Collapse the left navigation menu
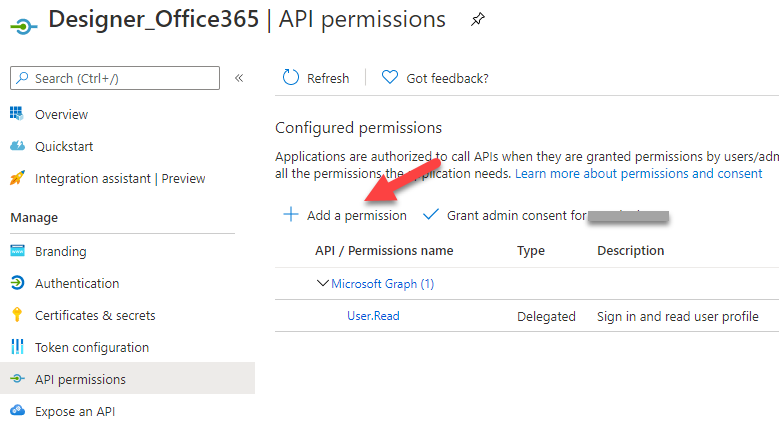Image resolution: width=779 pixels, height=421 pixels. (x=239, y=78)
